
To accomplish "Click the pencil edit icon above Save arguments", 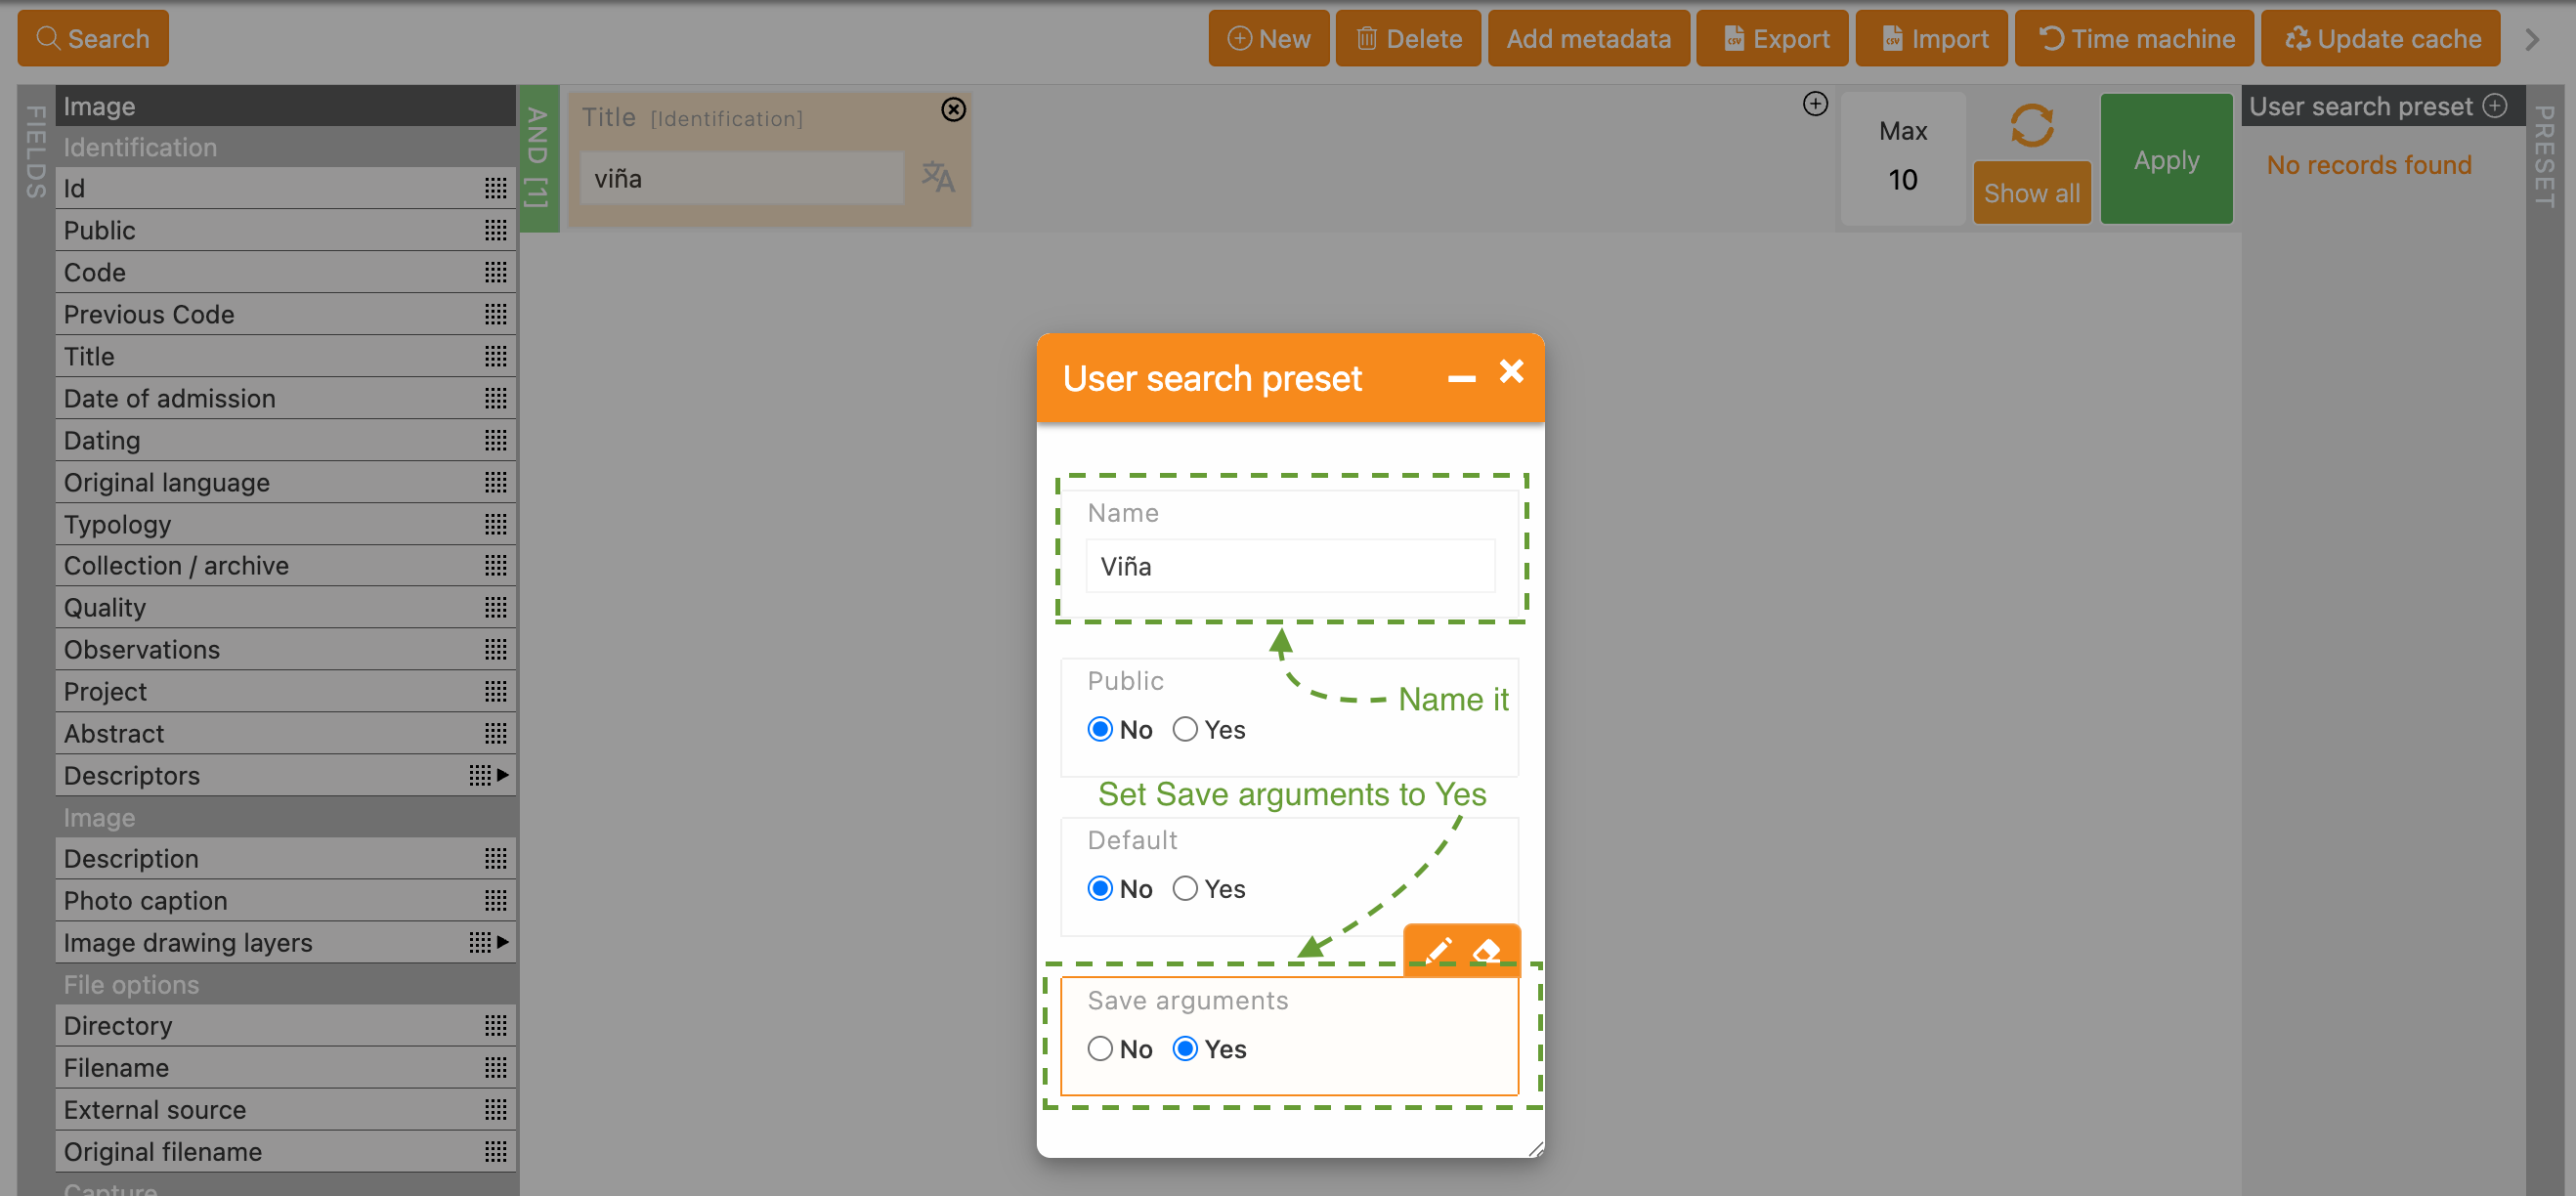I will tap(1438, 950).
